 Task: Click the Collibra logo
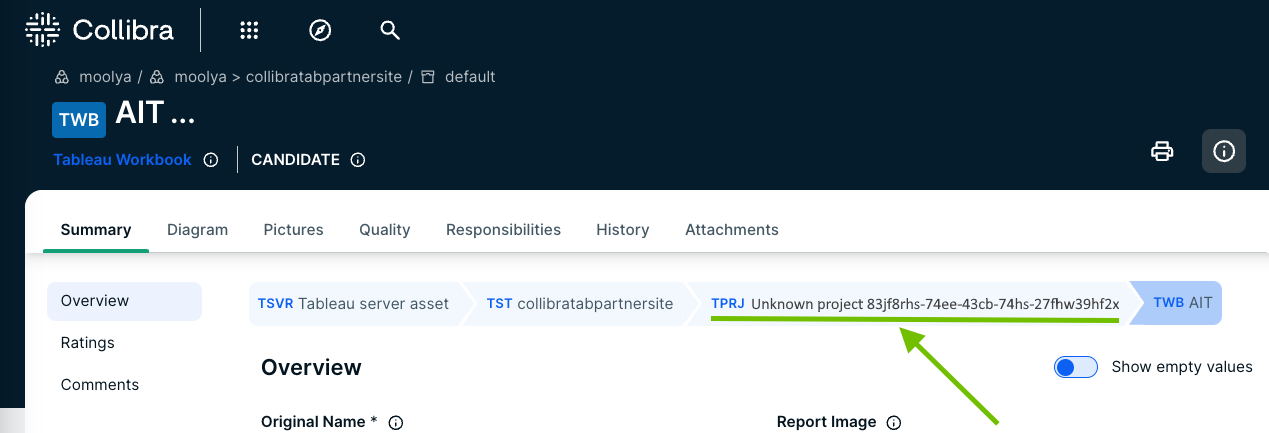pos(99,30)
